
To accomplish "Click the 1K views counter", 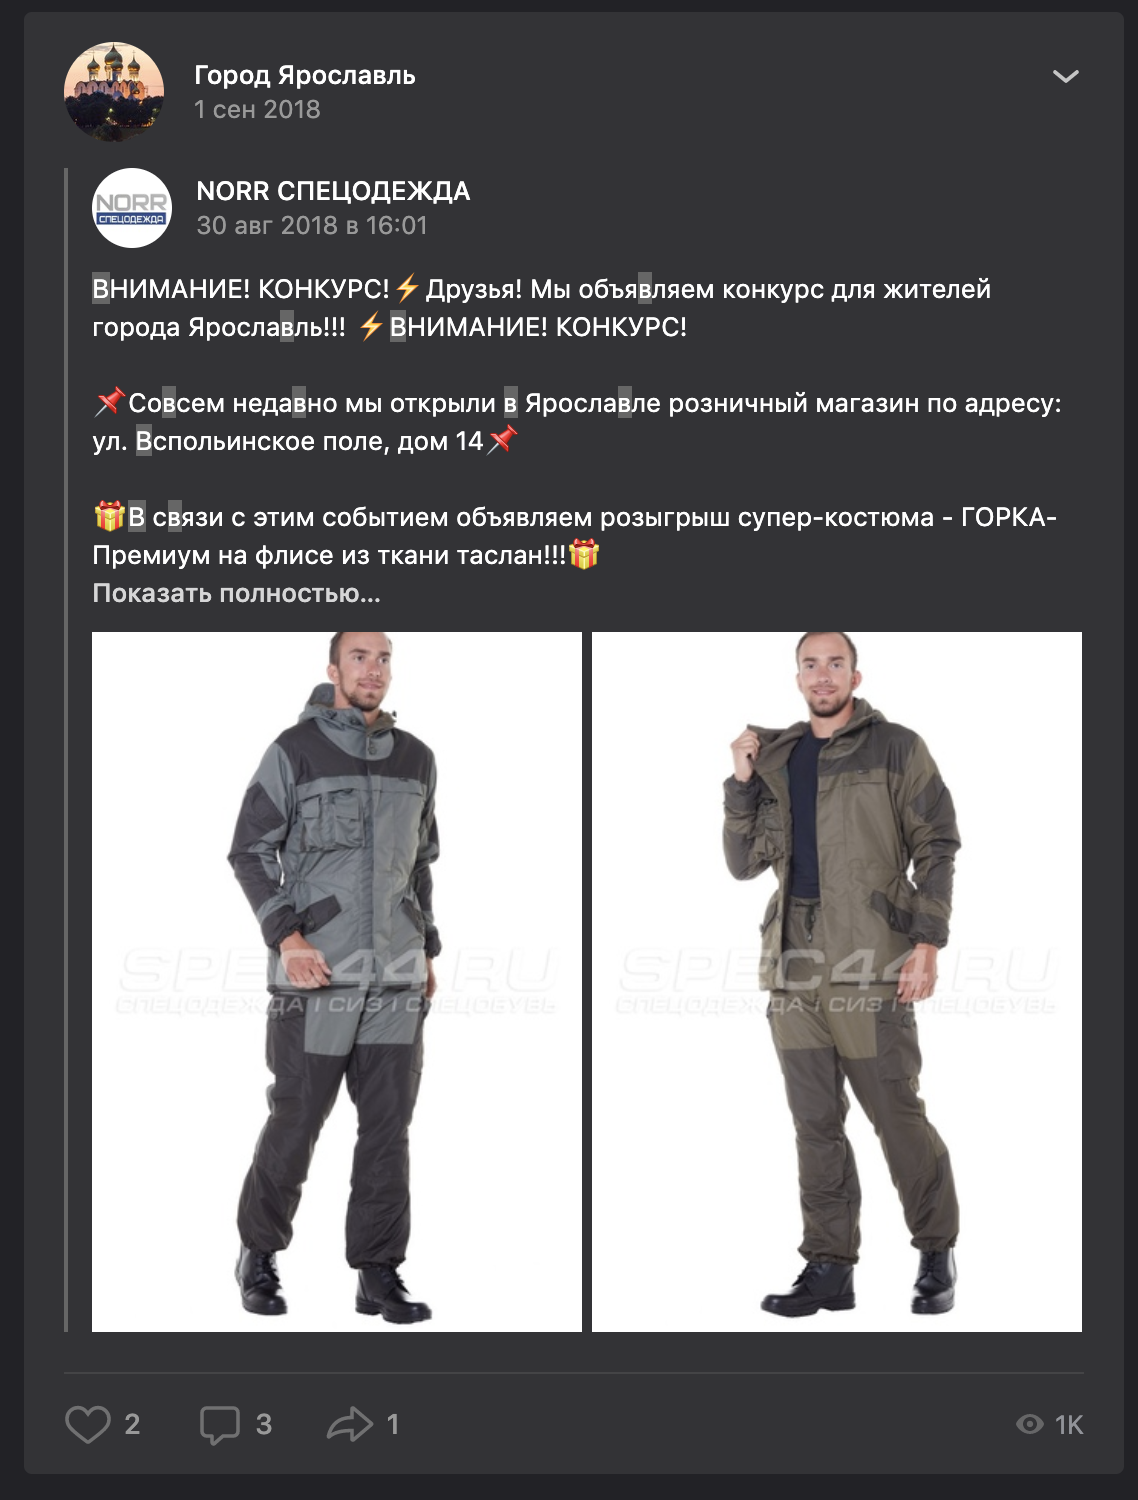I will coord(1069,1425).
